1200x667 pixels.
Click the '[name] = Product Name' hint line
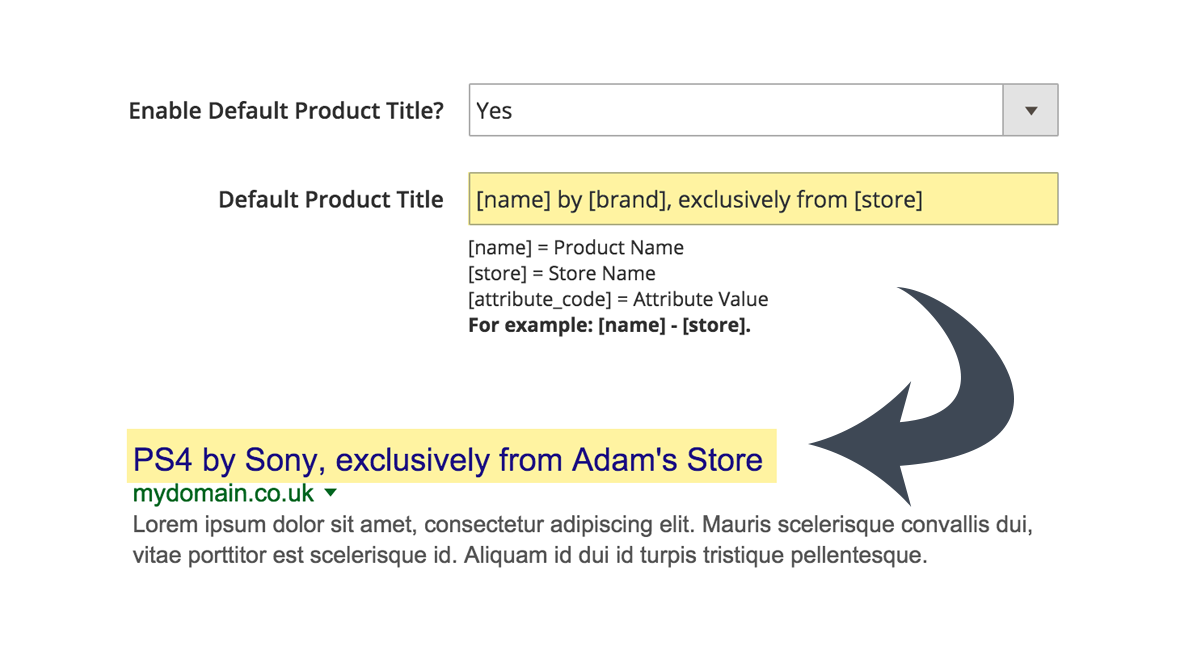(576, 248)
